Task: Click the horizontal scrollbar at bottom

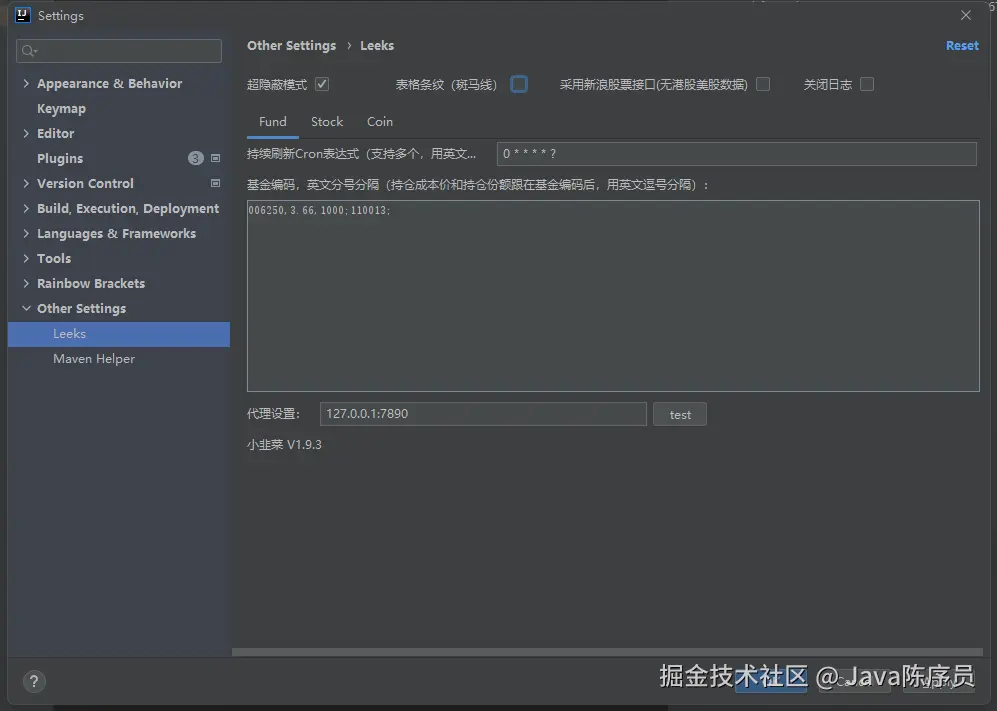Action: click(x=607, y=652)
